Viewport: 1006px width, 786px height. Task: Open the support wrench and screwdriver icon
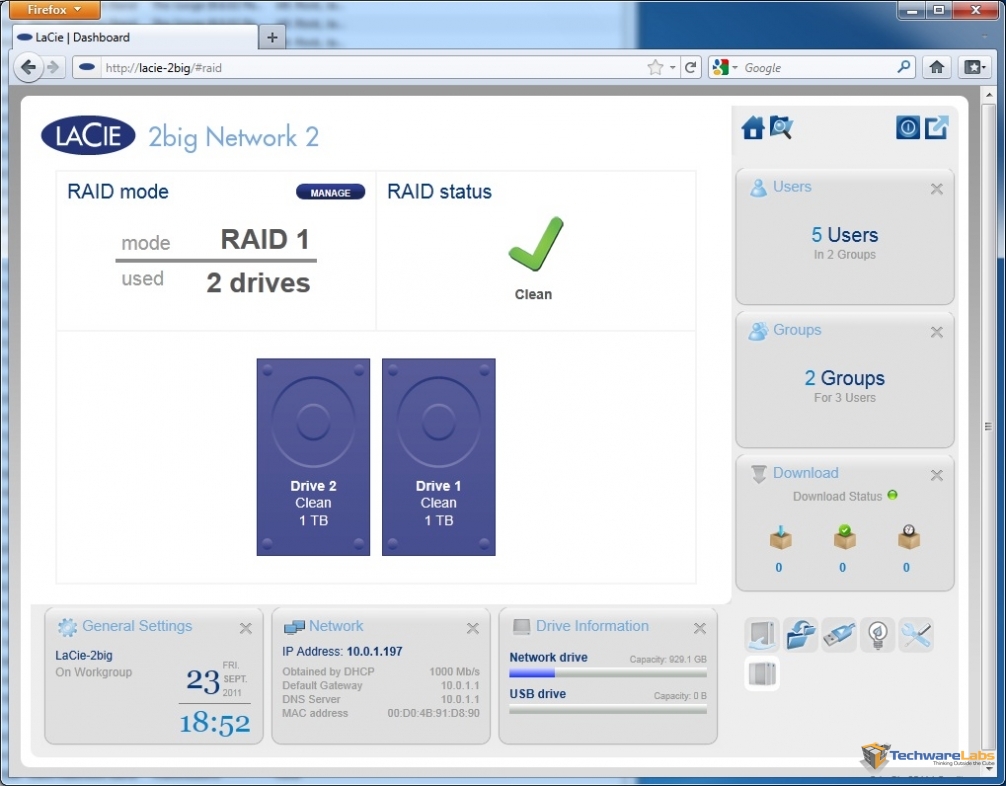916,635
